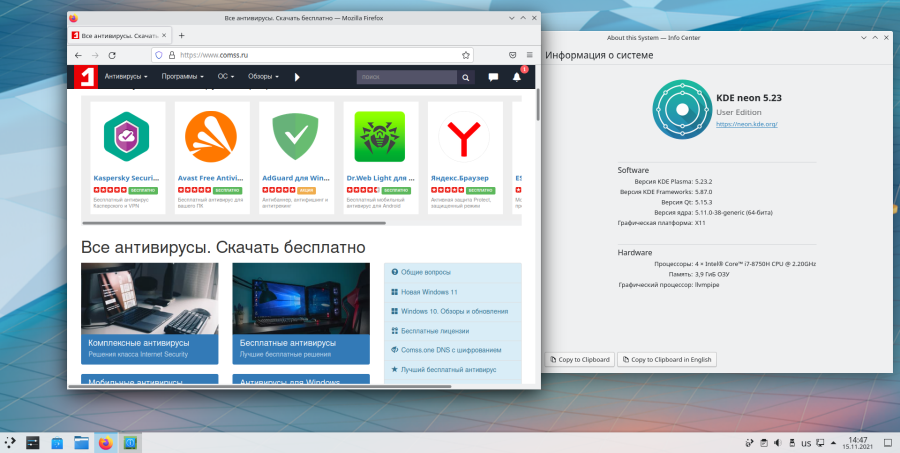This screenshot has height=453, width=900.
Task: Open AdGuard shield card image
Action: 295,137
